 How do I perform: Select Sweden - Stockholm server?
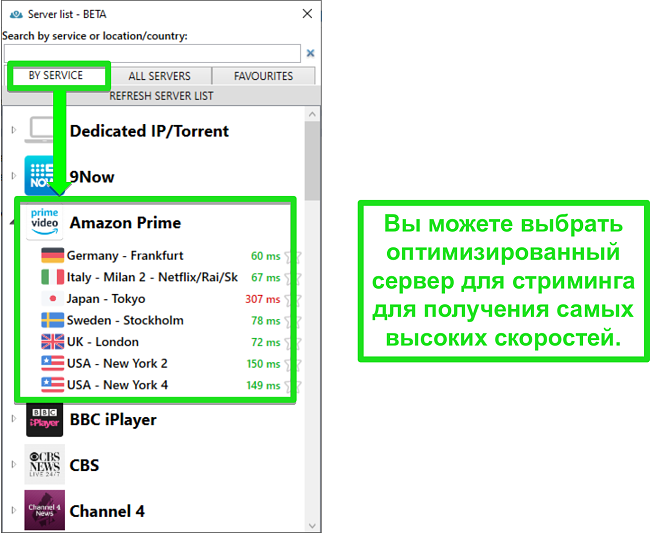[x=125, y=320]
